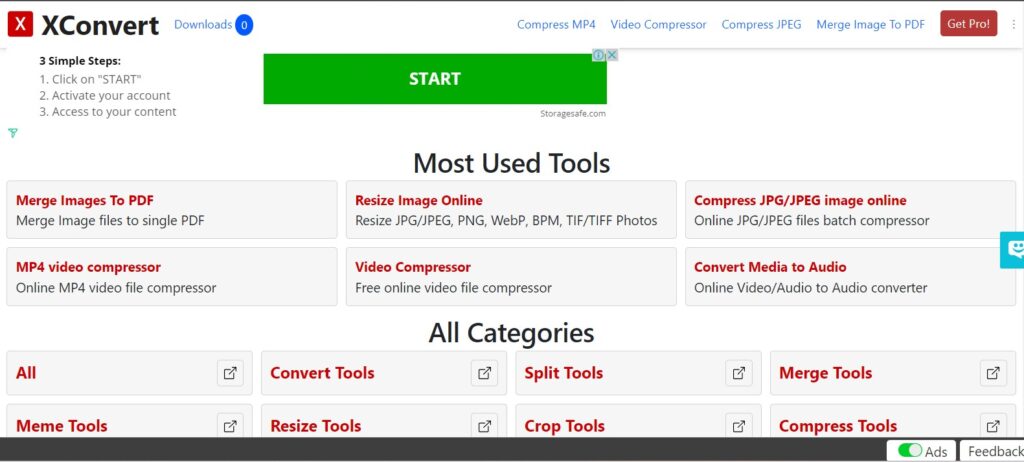Image resolution: width=1024 pixels, height=462 pixels.
Task: Click the ad info icon
Action: click(x=598, y=56)
